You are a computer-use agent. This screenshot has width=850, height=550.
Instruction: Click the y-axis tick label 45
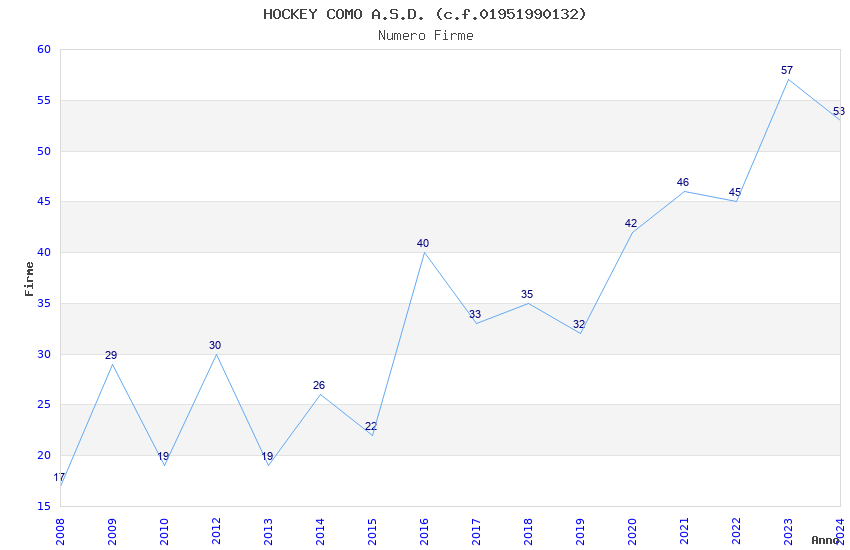(x=44, y=202)
